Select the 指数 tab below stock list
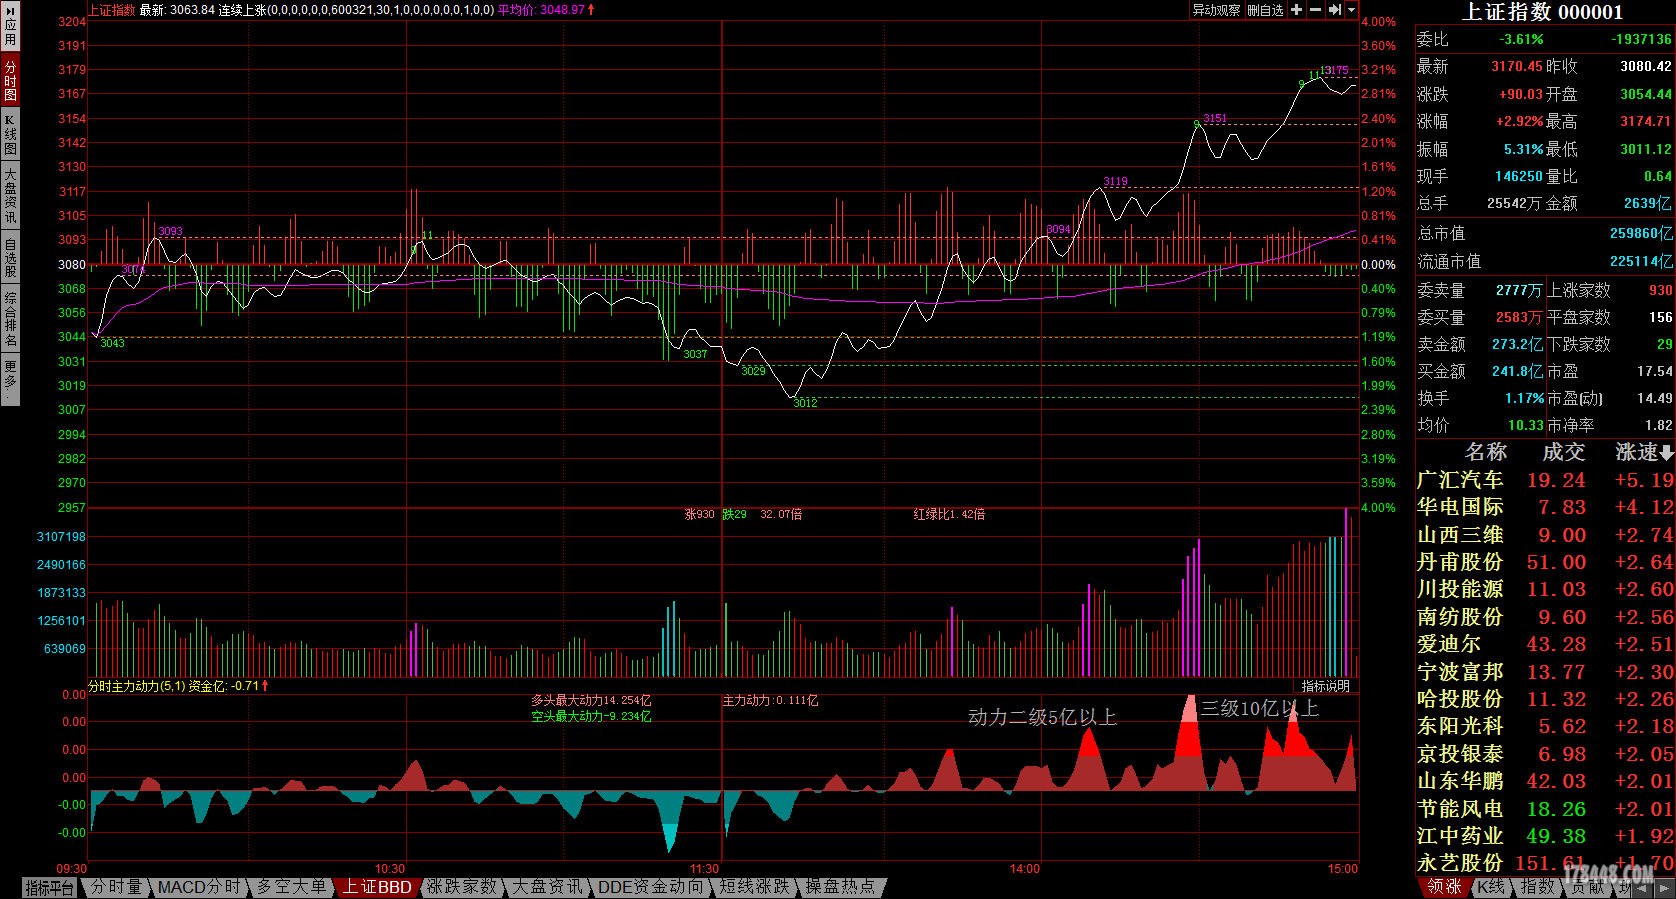The image size is (1676, 899). pyautogui.click(x=1538, y=887)
